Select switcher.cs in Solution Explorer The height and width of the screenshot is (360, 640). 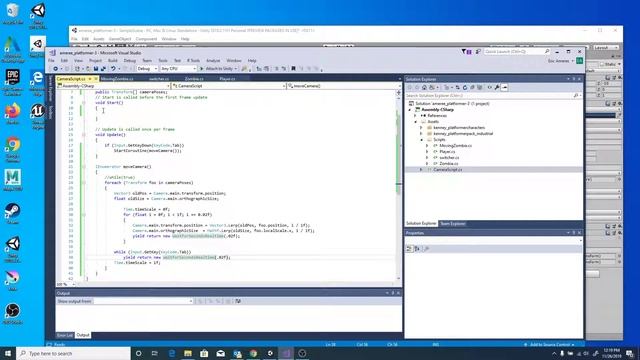[x=449, y=158]
